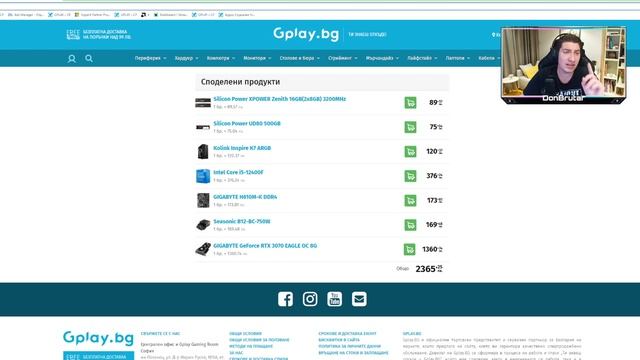This screenshot has width=640, height=360.
Task: Expand the Лаптопи menu
Action: [458, 58]
